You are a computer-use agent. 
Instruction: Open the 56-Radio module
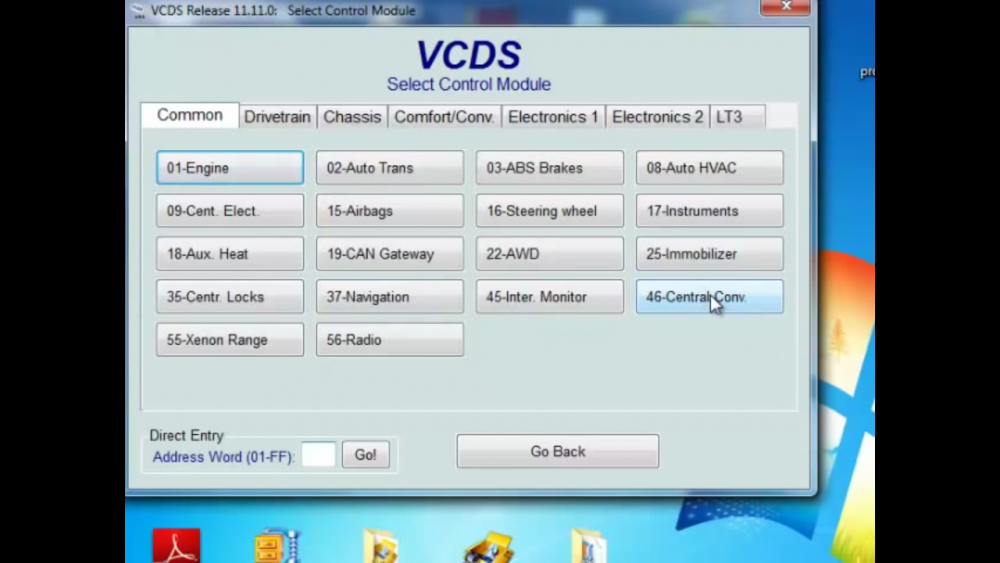[x=390, y=340]
